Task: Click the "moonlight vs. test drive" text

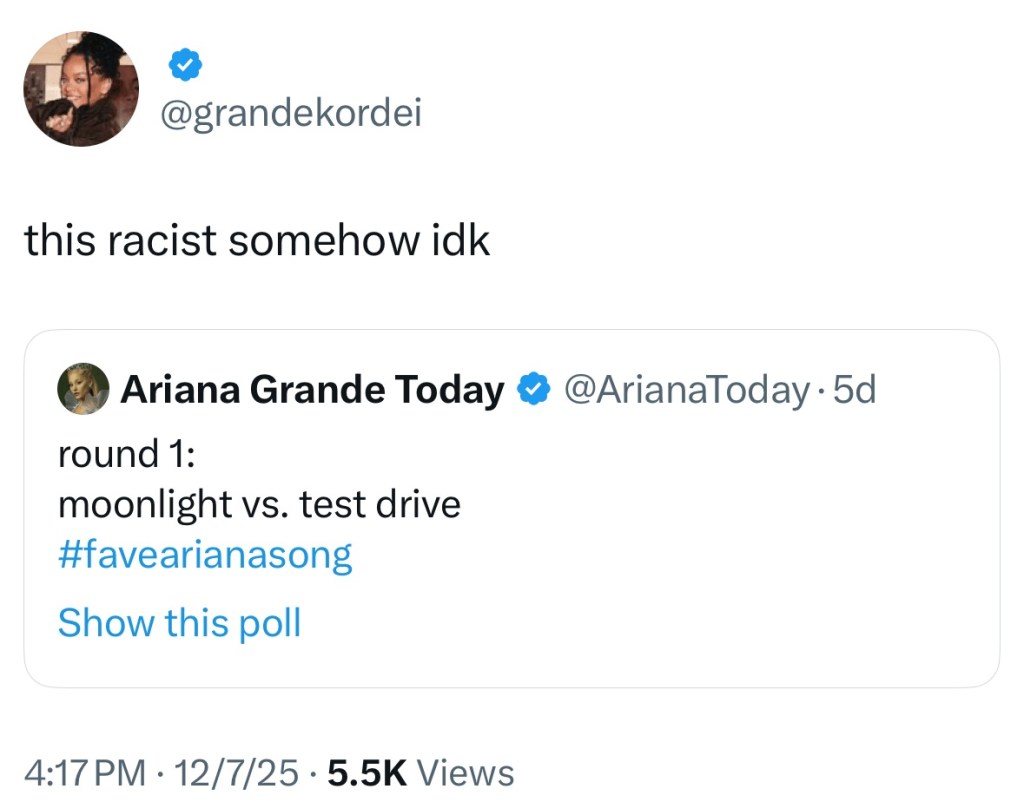Action: pyautogui.click(x=259, y=504)
